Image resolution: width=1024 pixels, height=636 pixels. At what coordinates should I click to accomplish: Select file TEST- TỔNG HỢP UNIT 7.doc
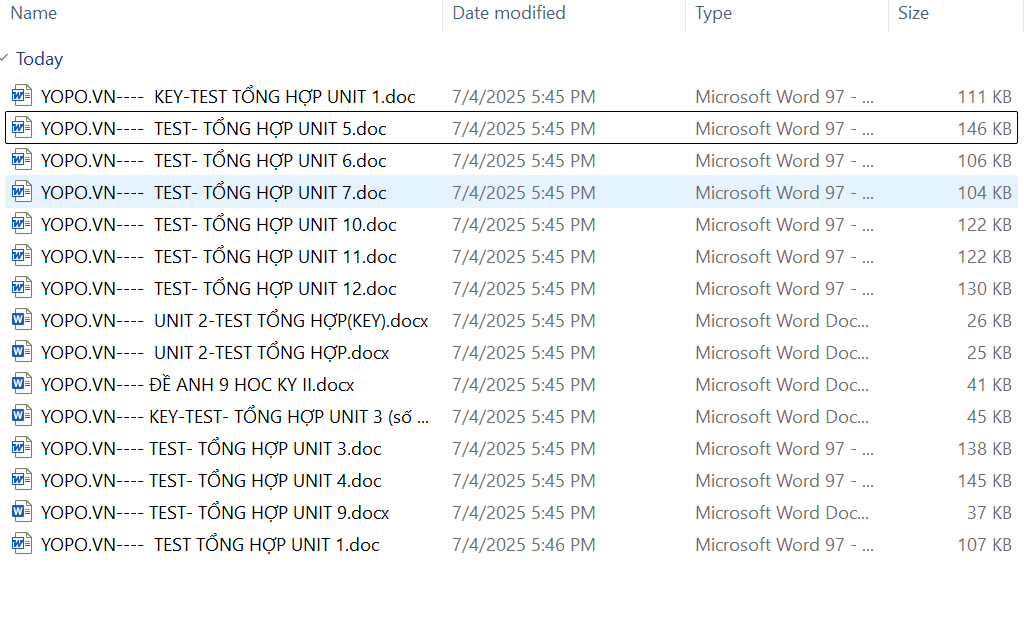tap(213, 193)
